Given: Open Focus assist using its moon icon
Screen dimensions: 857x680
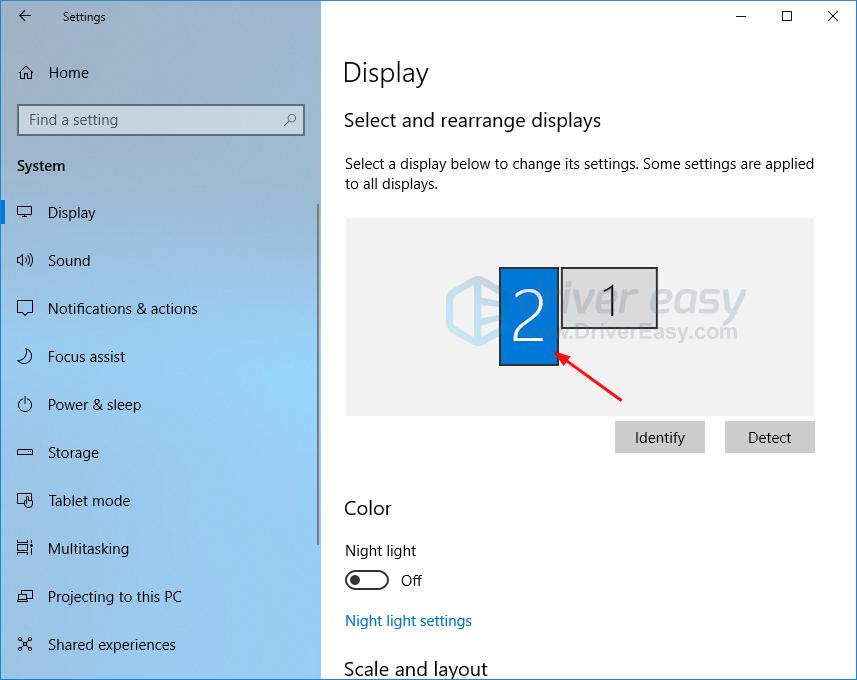Looking at the screenshot, I should pyautogui.click(x=27, y=356).
